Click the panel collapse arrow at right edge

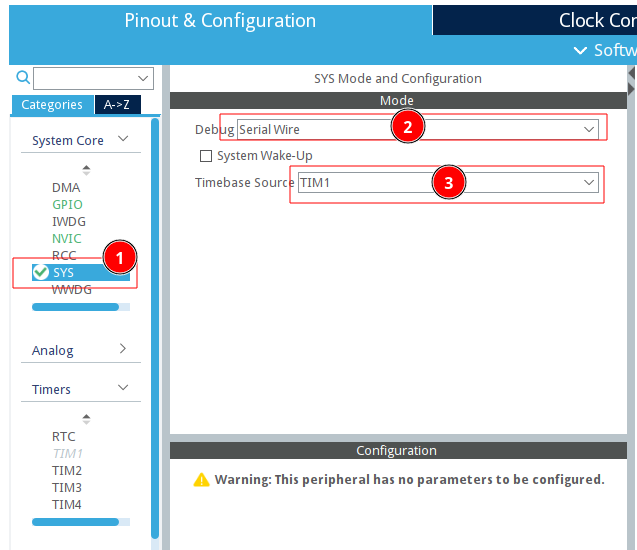631,73
